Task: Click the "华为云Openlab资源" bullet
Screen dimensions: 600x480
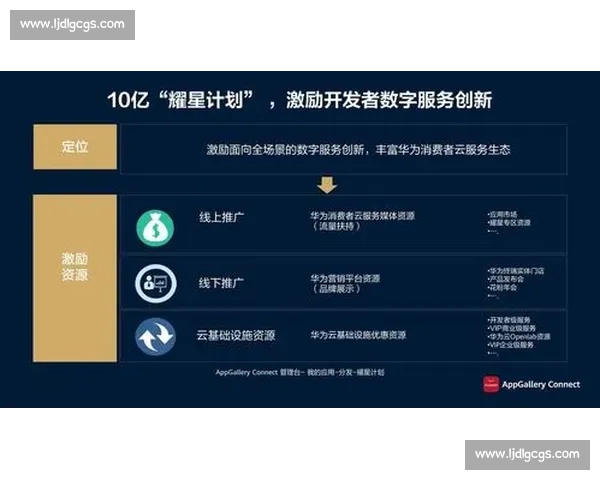Action: click(519, 336)
